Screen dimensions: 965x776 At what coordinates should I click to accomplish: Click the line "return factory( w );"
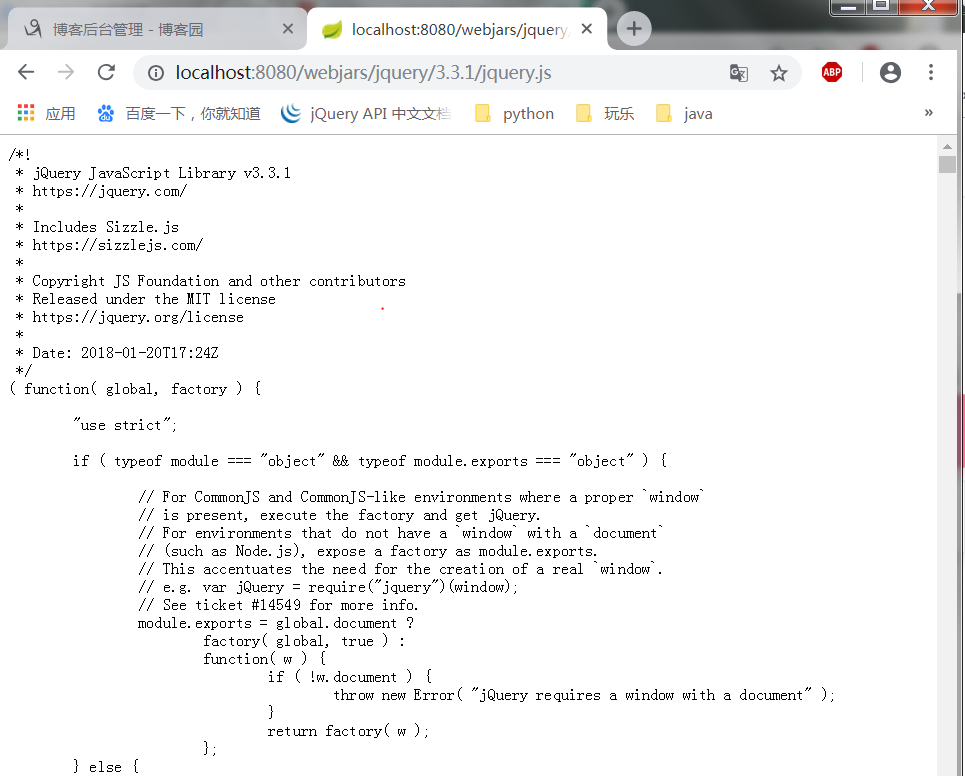click(348, 731)
